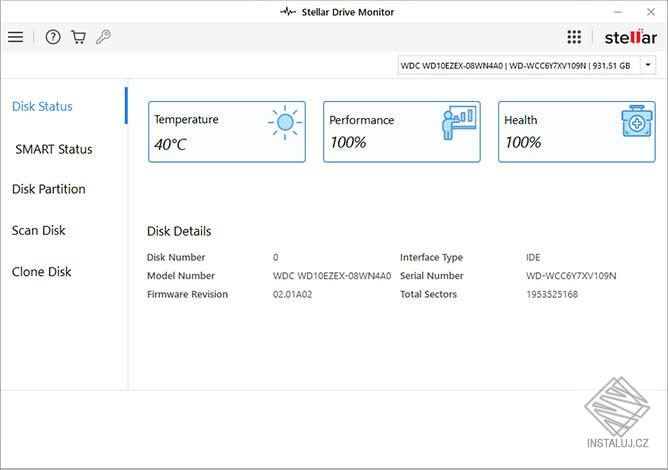The image size is (668, 470).
Task: Open the Clone Disk section
Action: click(x=41, y=272)
